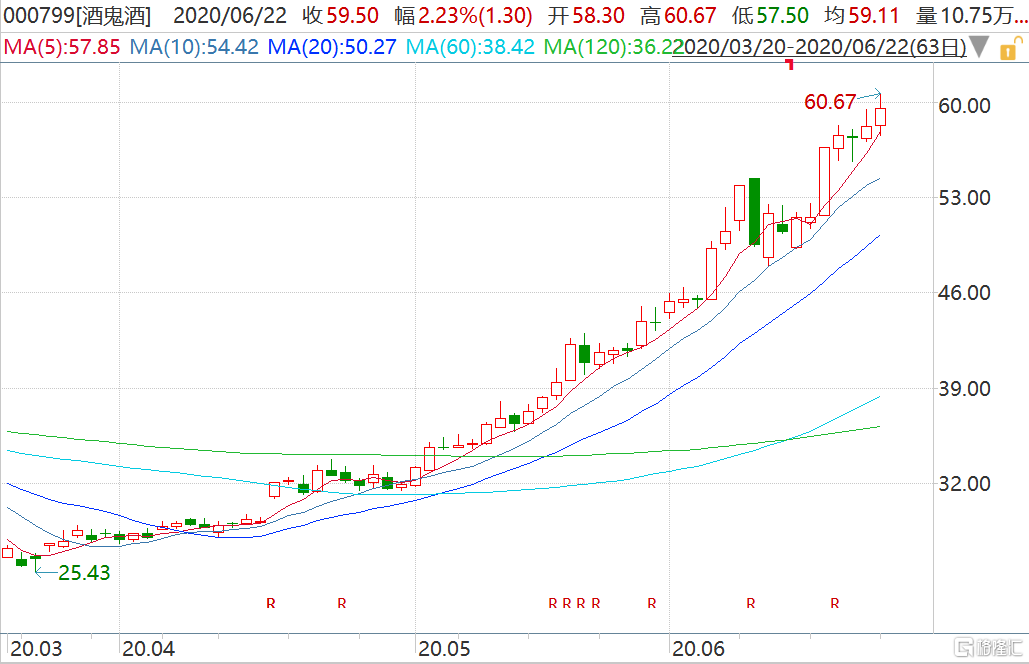Select the MA(20):50.27 indicator label
Image resolution: width=1029 pixels, height=664 pixels.
point(333,47)
